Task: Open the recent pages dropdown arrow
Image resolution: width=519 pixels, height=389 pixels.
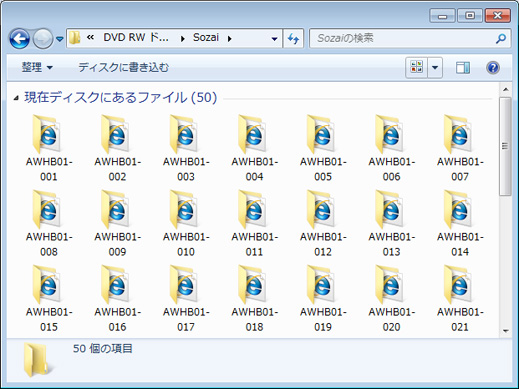Action: coord(60,39)
